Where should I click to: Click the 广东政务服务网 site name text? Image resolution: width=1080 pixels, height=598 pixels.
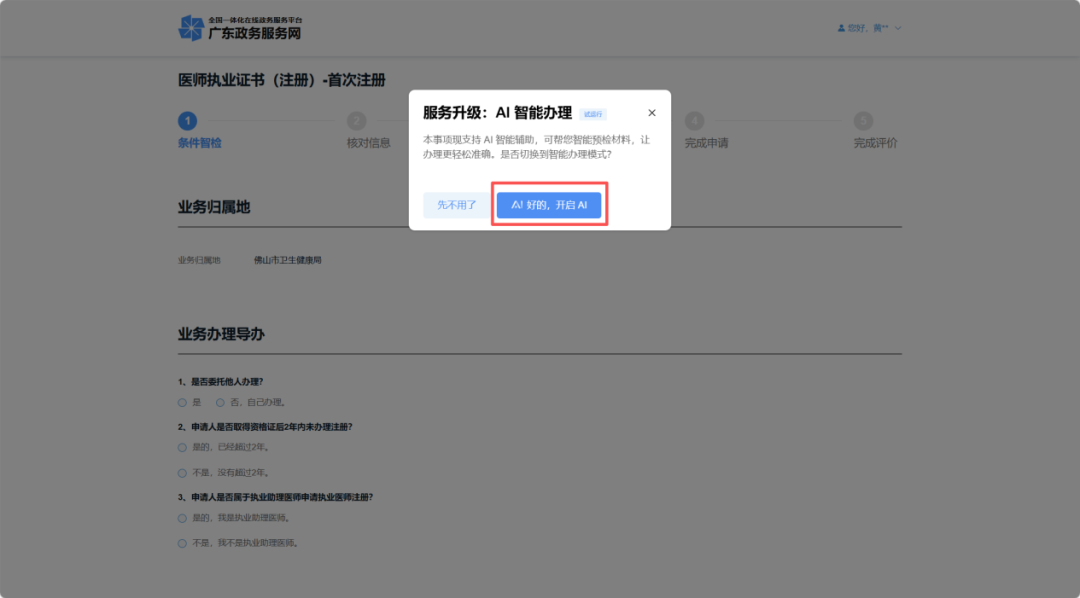(x=255, y=33)
